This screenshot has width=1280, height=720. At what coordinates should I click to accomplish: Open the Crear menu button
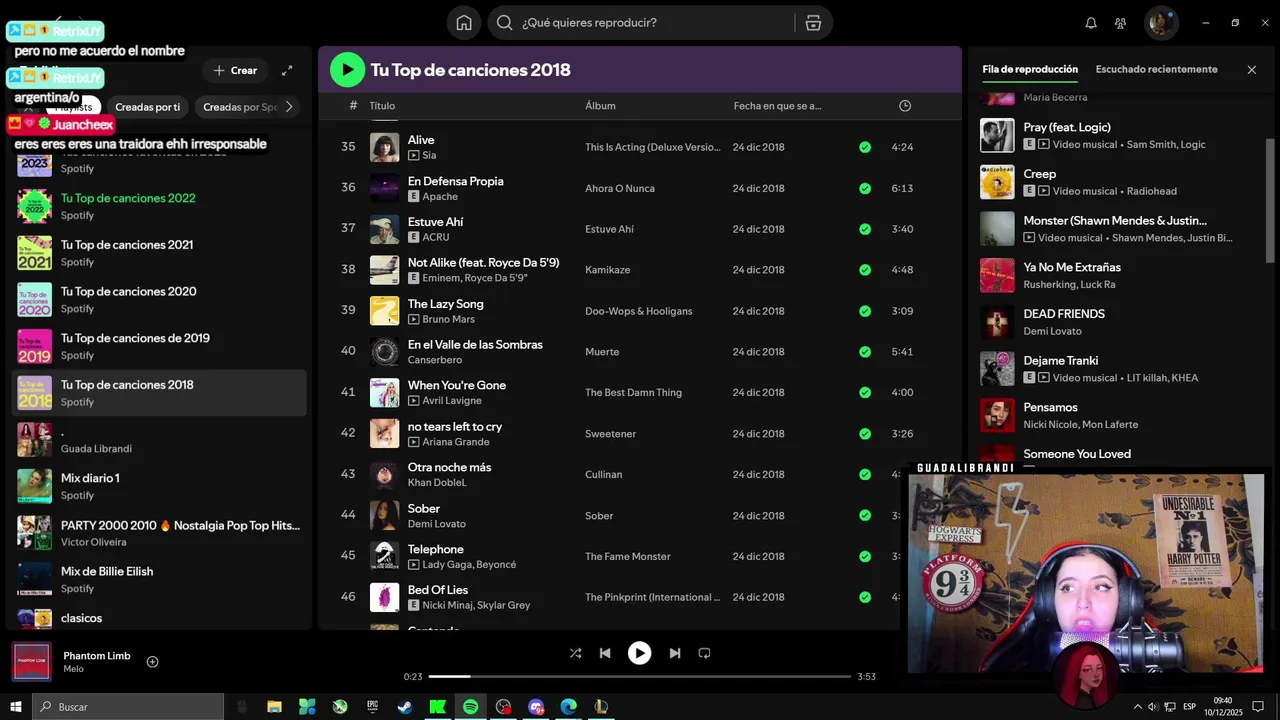(236, 70)
